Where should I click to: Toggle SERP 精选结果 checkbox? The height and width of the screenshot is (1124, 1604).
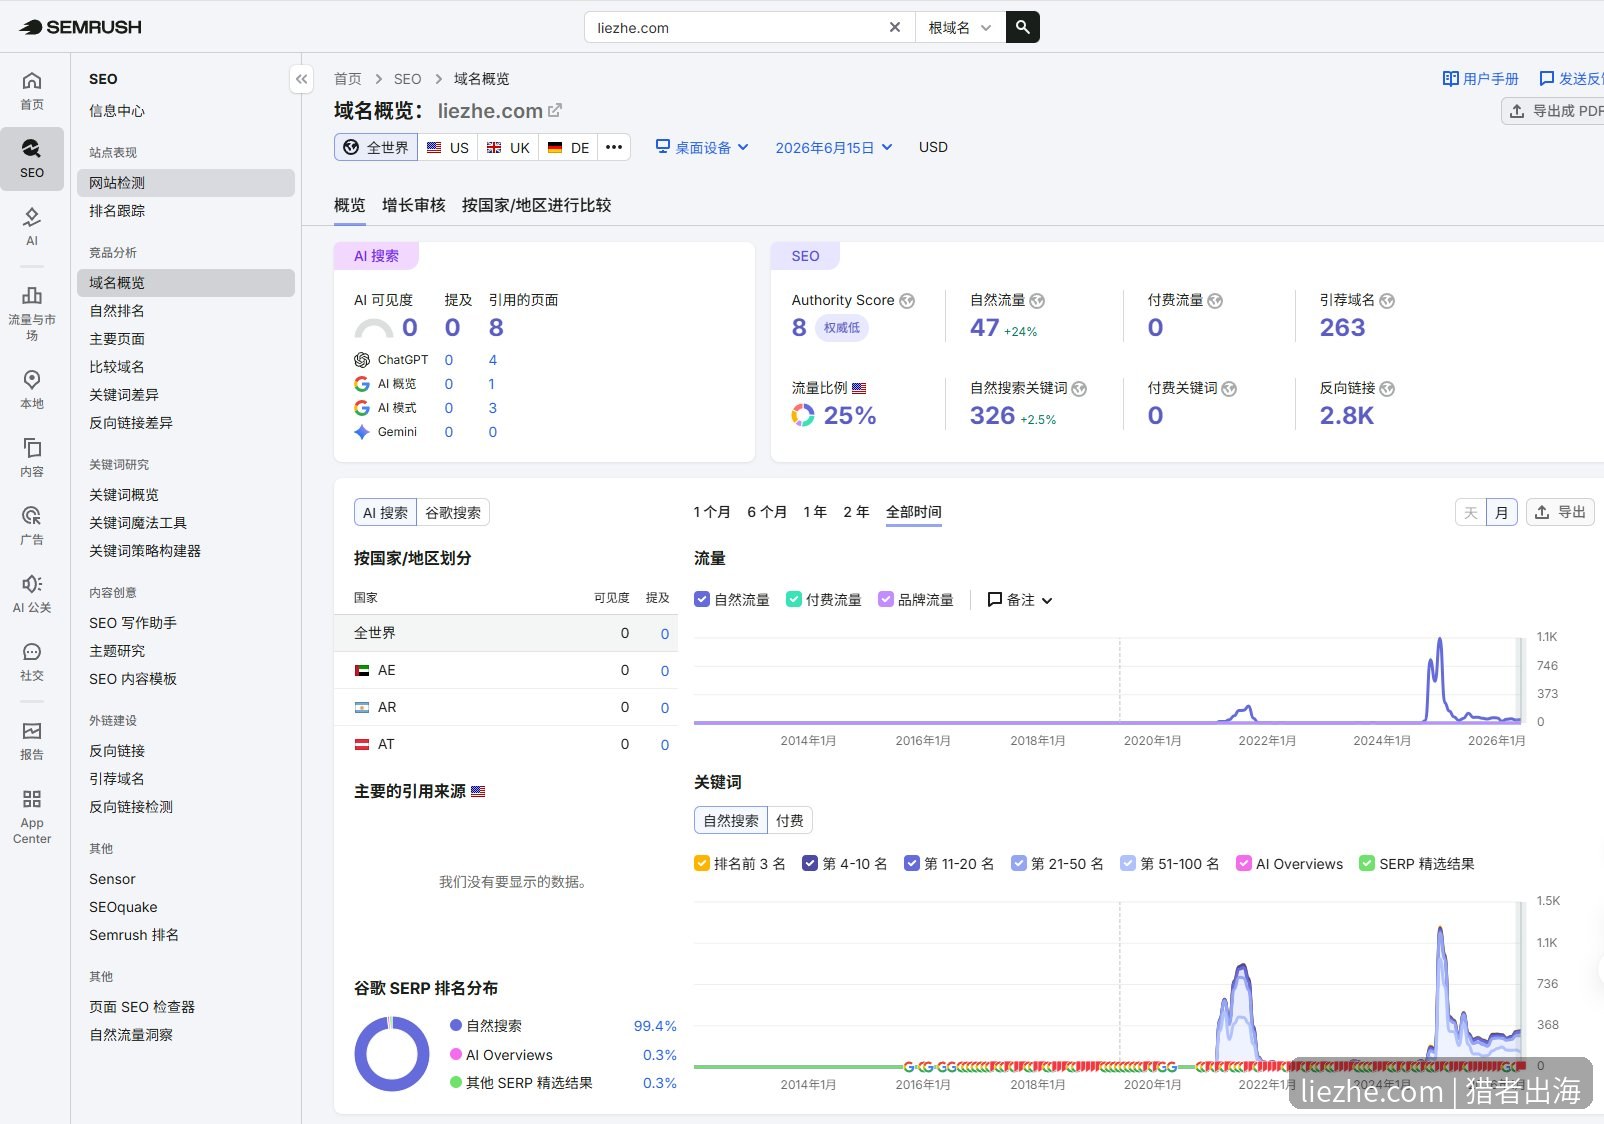1367,863
